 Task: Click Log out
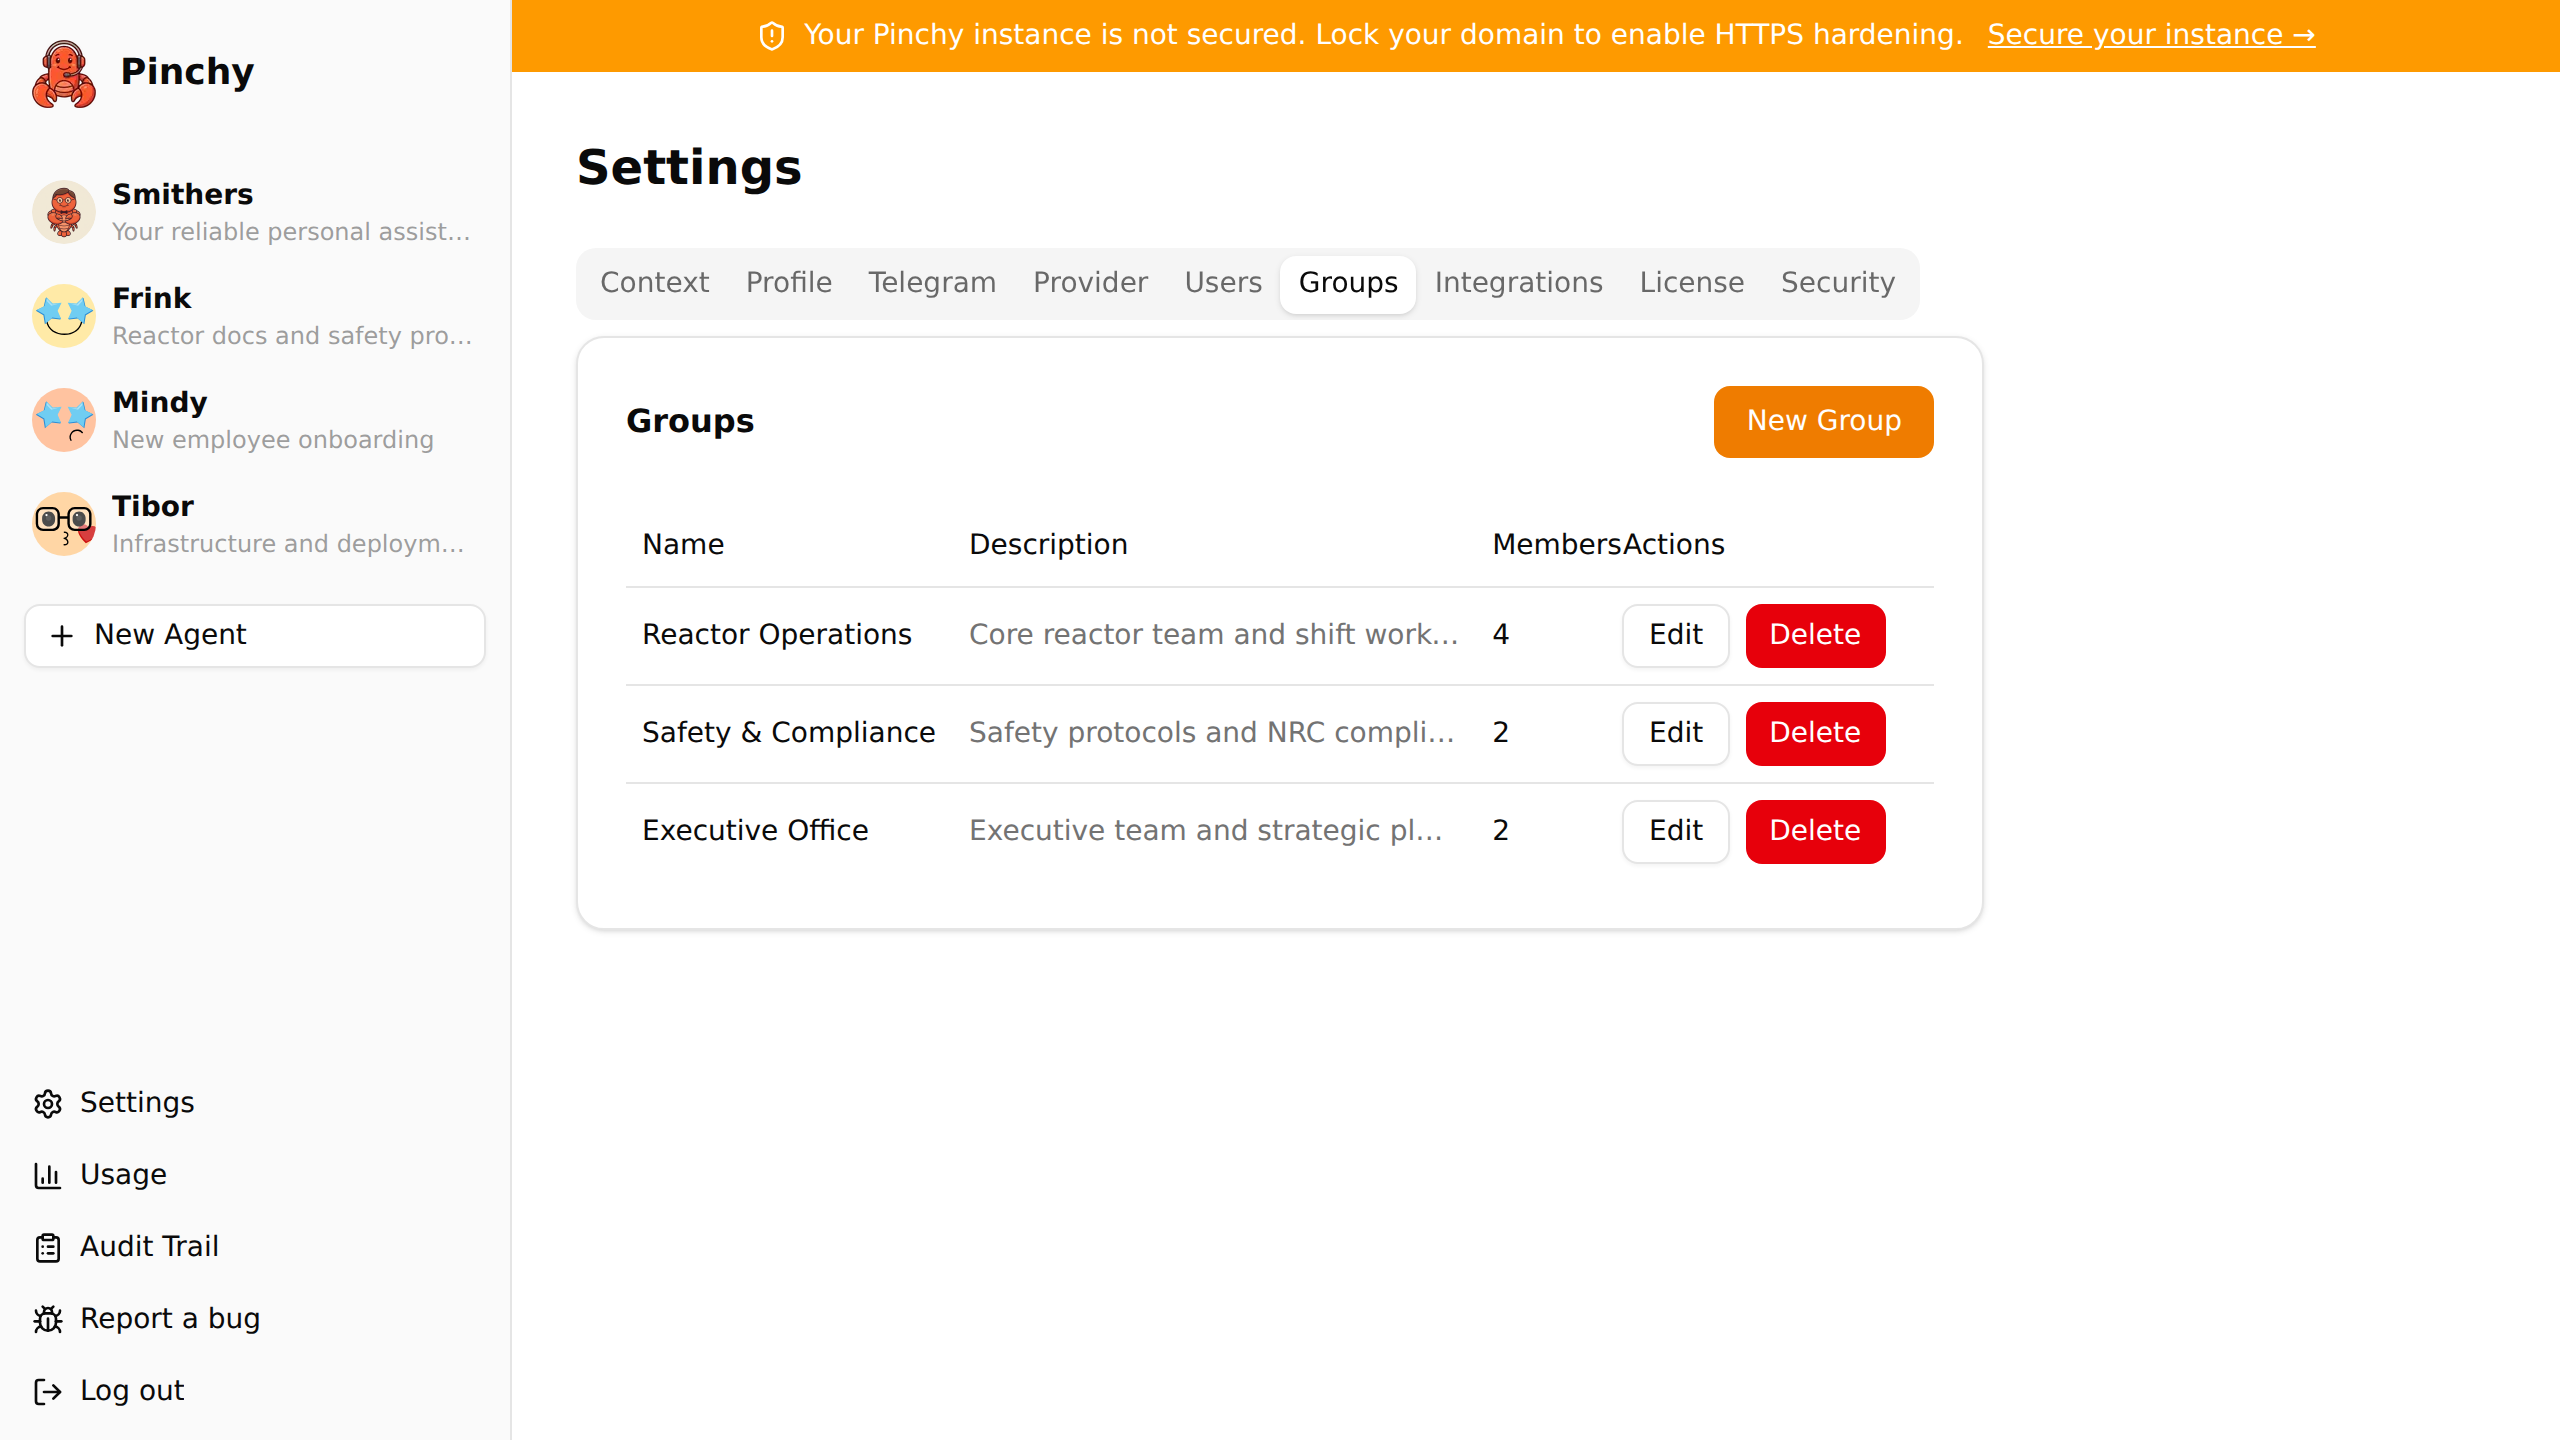[x=132, y=1391]
